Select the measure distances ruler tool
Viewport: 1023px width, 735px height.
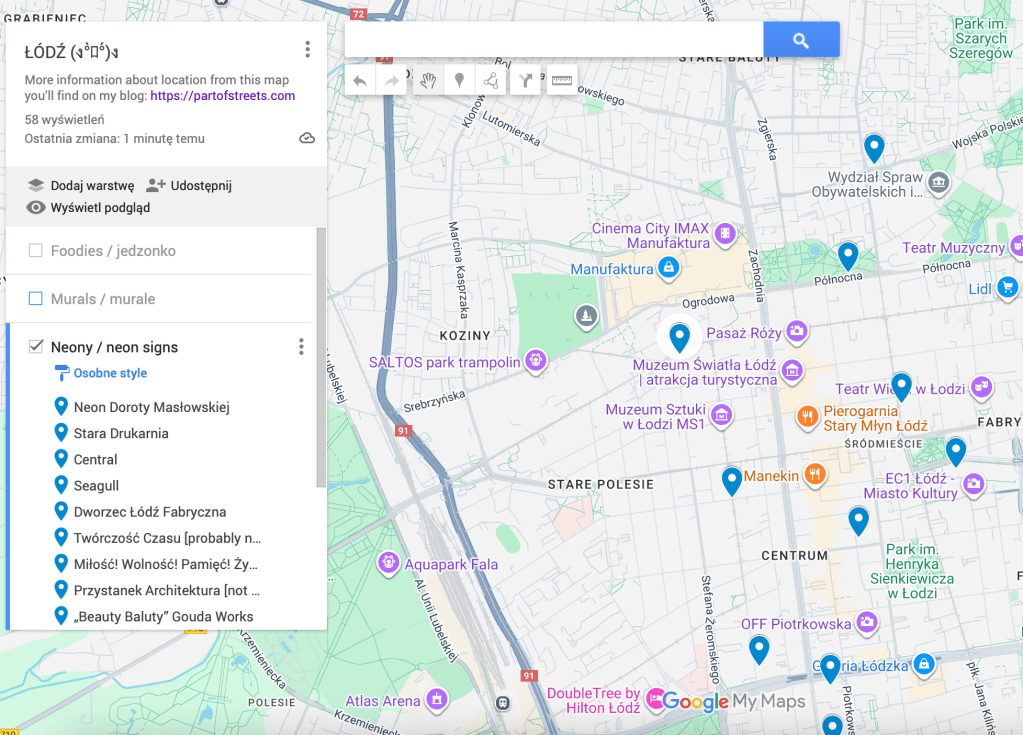561,81
